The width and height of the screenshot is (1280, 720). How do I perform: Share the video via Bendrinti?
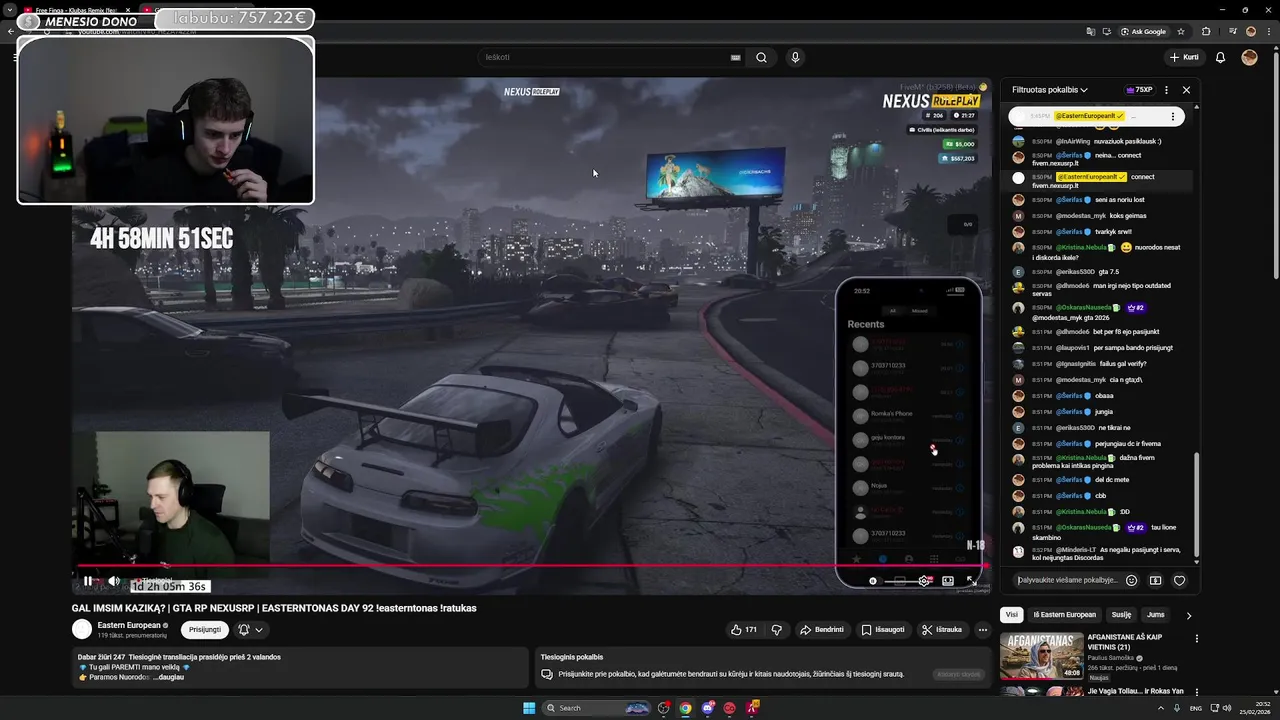[821, 630]
